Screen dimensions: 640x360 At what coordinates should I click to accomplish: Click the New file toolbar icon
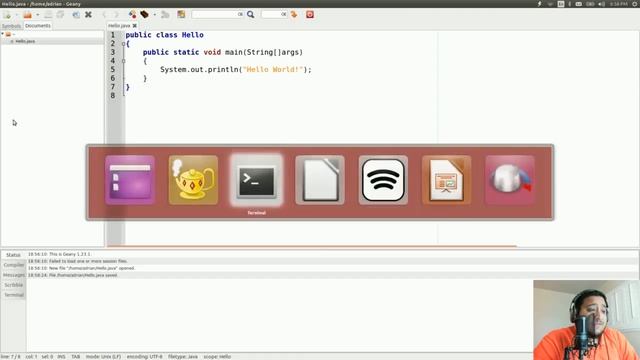point(7,15)
